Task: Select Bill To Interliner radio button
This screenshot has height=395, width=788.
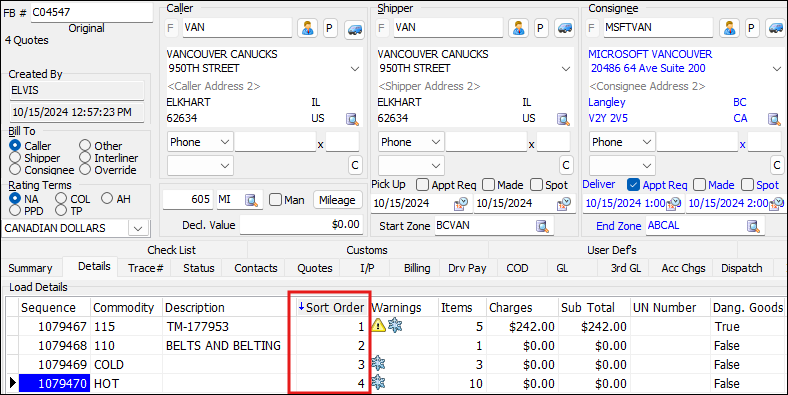Action: tap(85, 158)
